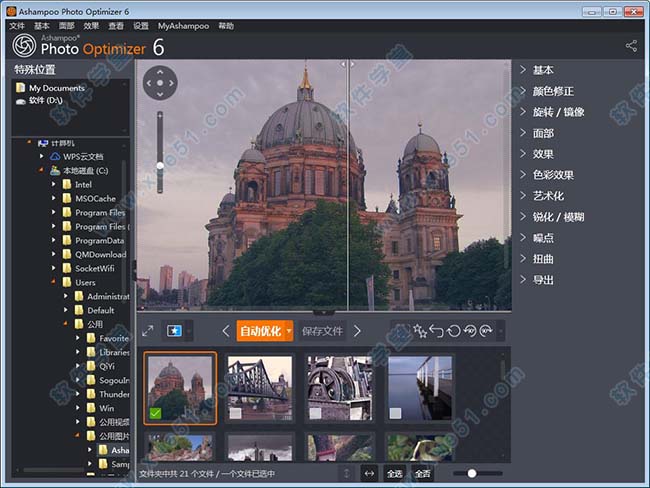Image resolution: width=650 pixels, height=488 pixels.
Task: Toggle the green checkbox on the cathedral thumbnail
Action: (155, 413)
